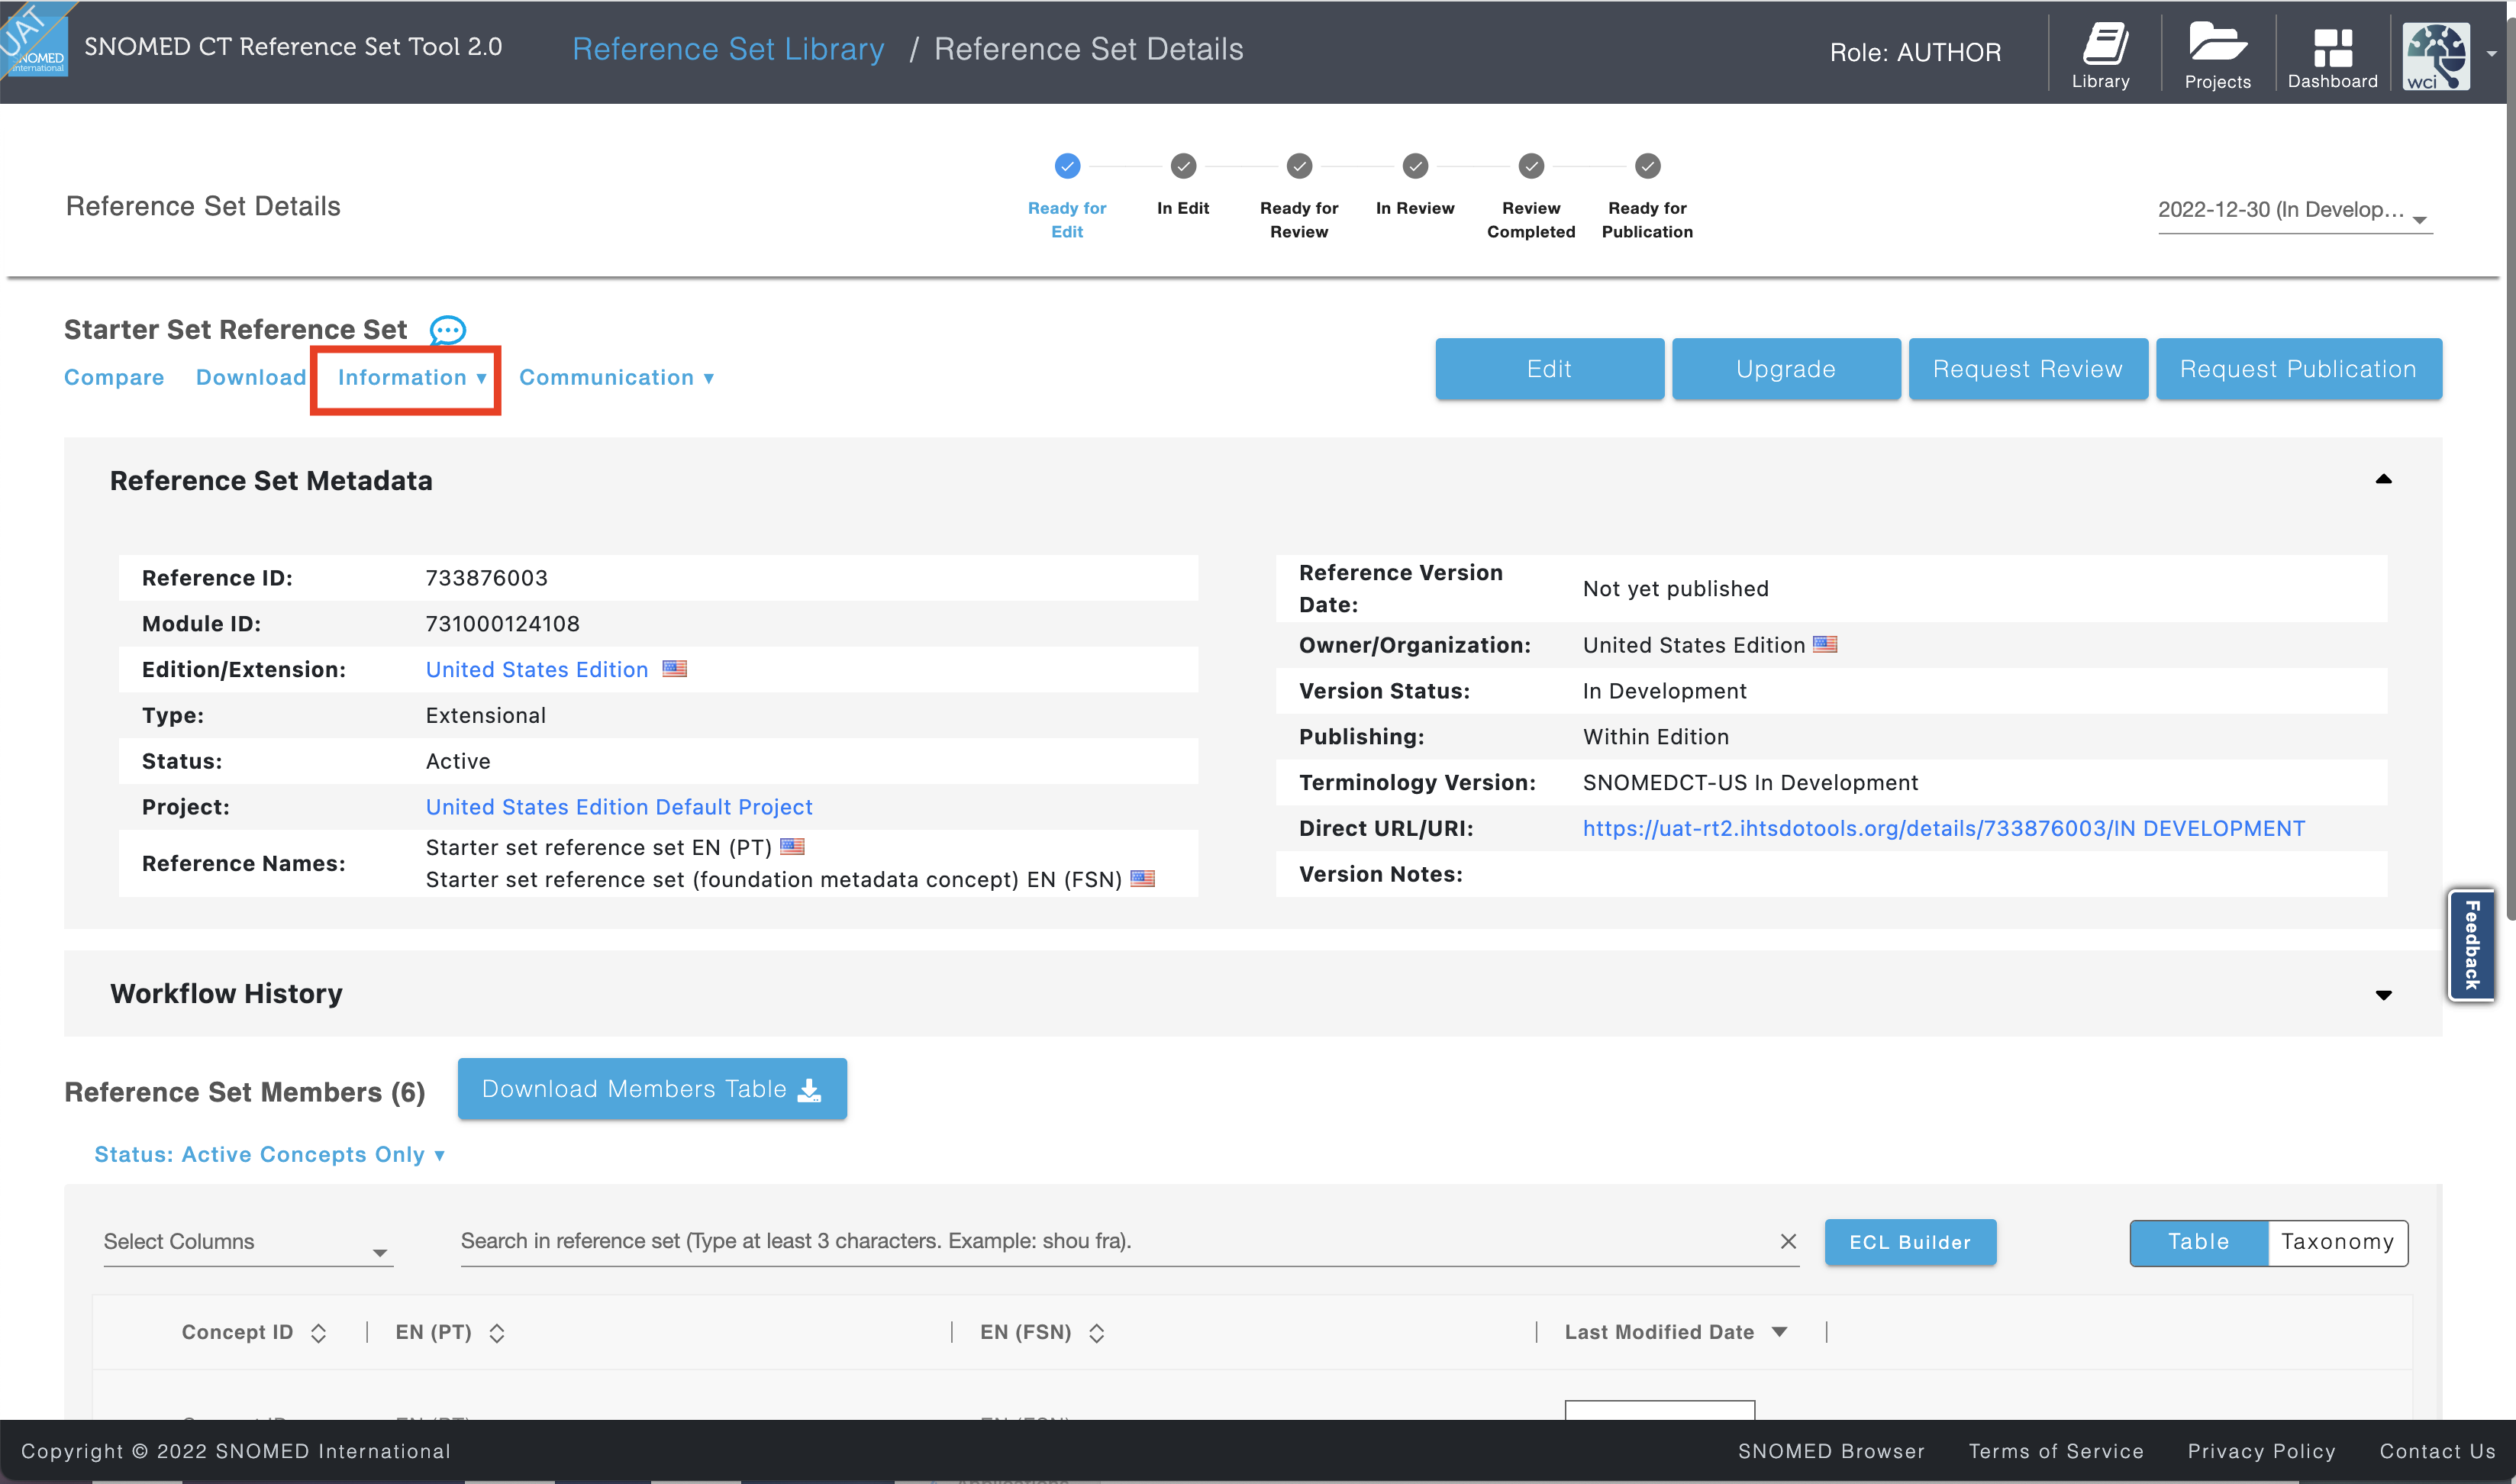2516x1484 pixels.
Task: Open Privacy Policy footer link
Action: pos(2261,1451)
